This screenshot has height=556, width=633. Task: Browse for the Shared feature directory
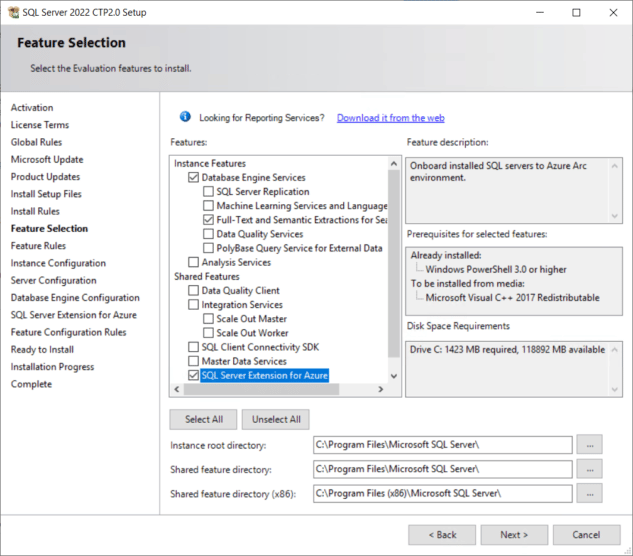pyautogui.click(x=589, y=469)
